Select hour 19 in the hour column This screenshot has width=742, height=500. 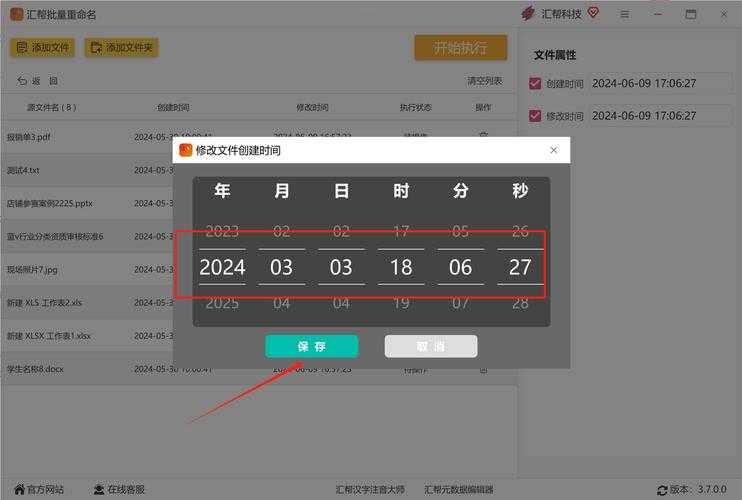(x=401, y=303)
